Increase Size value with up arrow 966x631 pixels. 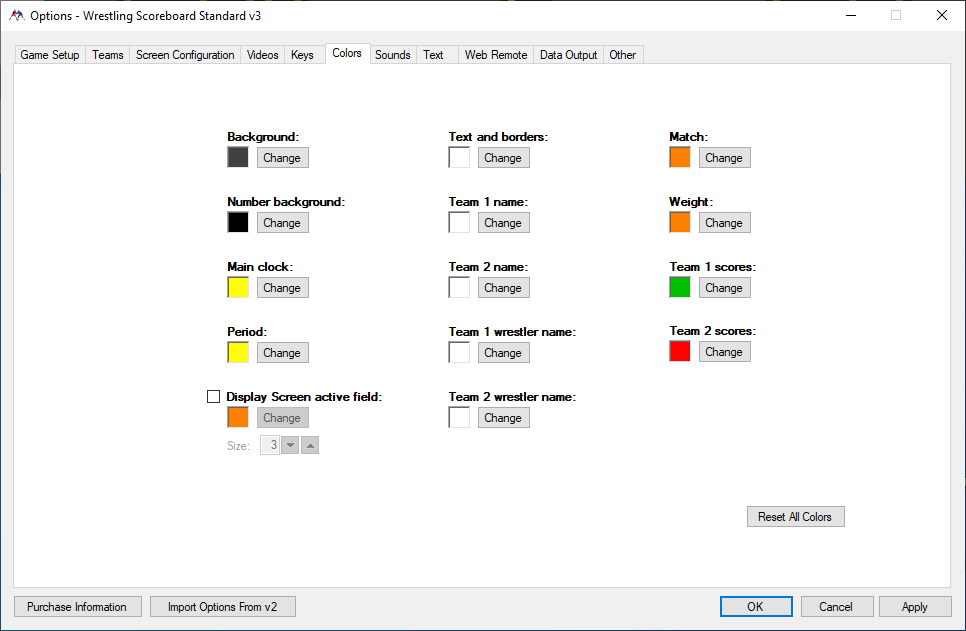coord(310,445)
